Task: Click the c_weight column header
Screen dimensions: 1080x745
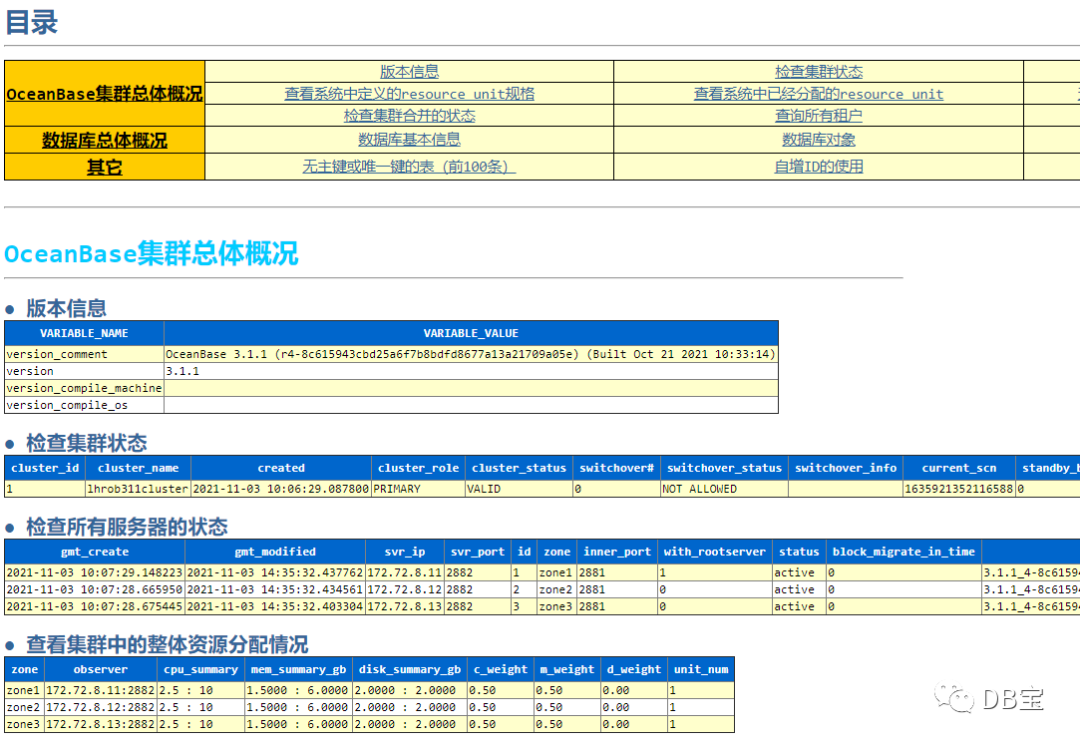Action: pos(500,669)
